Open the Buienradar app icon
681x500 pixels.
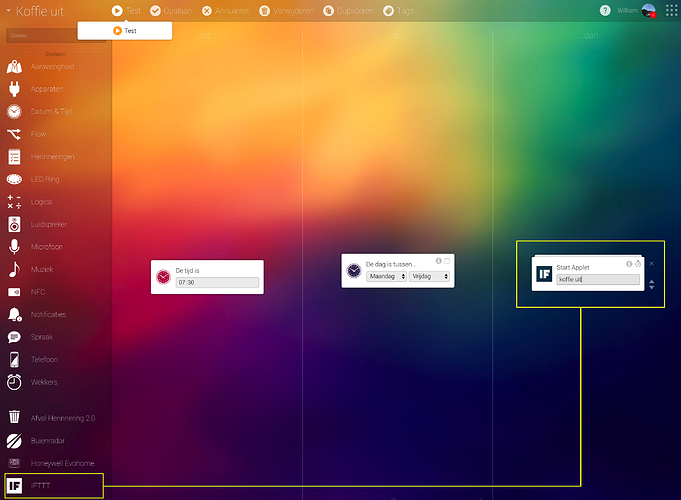pos(14,440)
